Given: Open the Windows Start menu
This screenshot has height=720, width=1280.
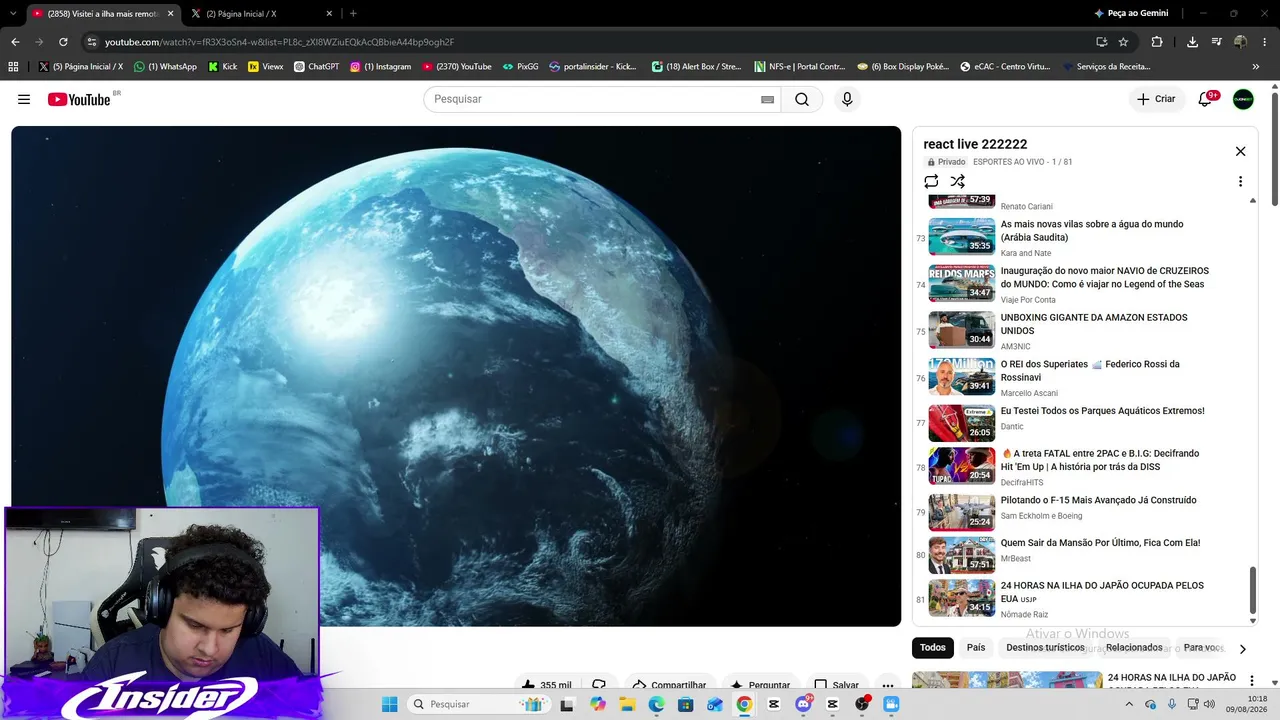Looking at the screenshot, I should pos(389,704).
